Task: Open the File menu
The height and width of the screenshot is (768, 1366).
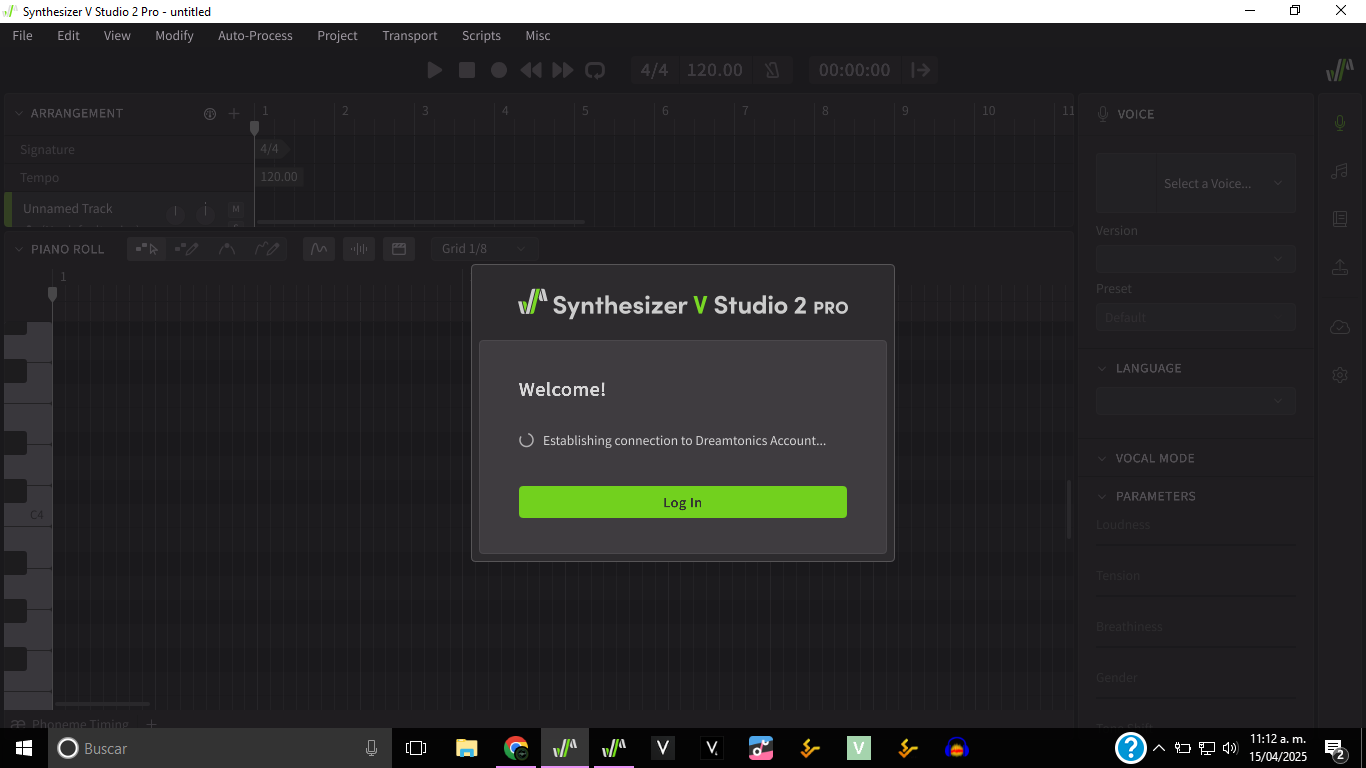Action: pyautogui.click(x=22, y=35)
